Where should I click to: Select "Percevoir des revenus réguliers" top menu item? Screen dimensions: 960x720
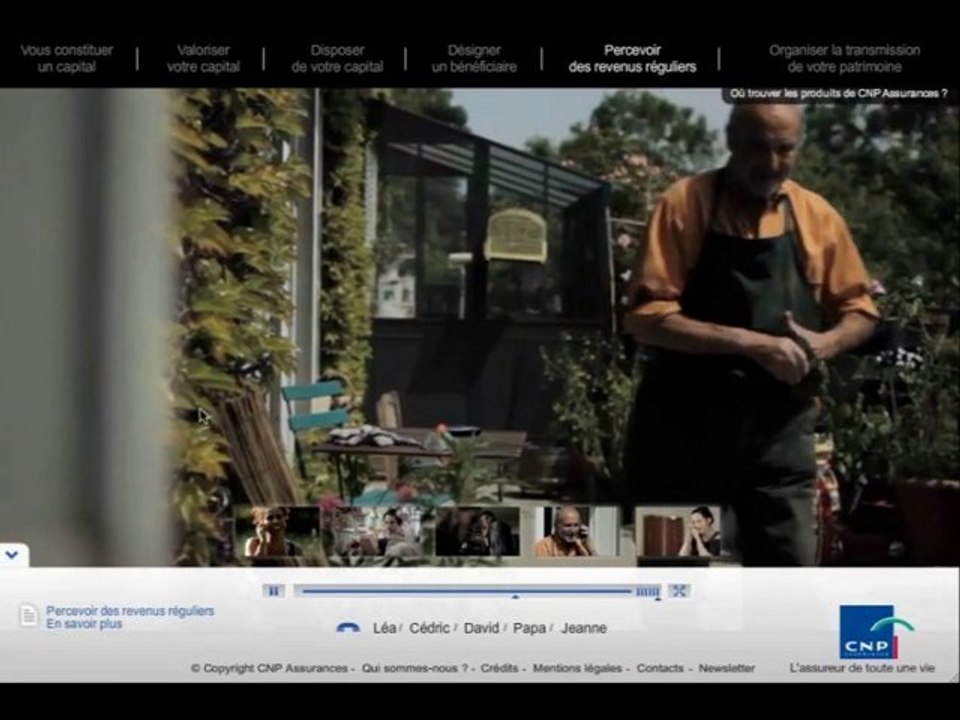click(x=632, y=58)
